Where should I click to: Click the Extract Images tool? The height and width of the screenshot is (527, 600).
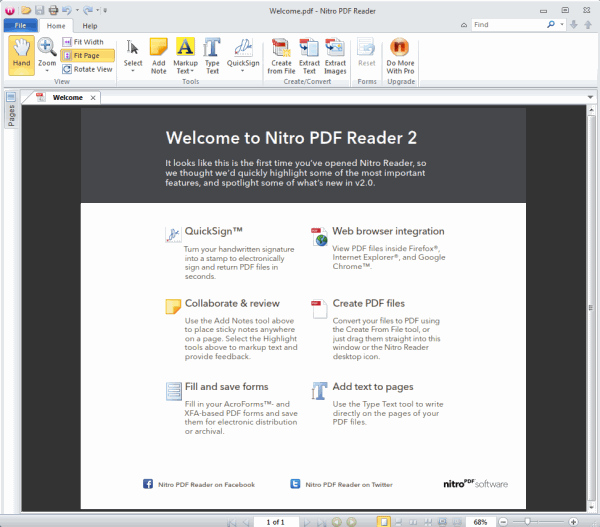(335, 53)
